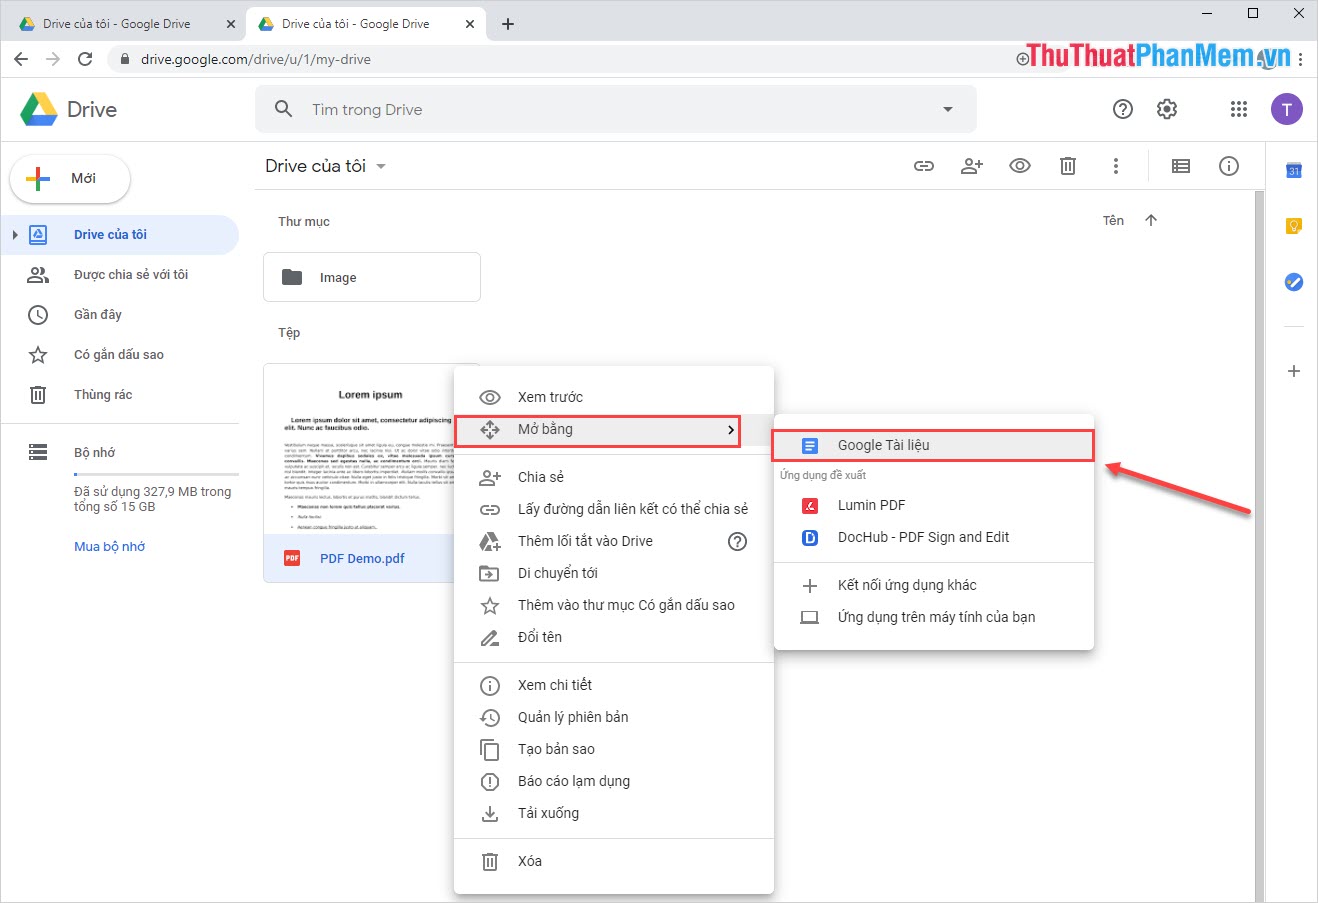Viewport: 1318px width, 903px height.
Task: Click the Tên sort column header
Action: (1113, 220)
